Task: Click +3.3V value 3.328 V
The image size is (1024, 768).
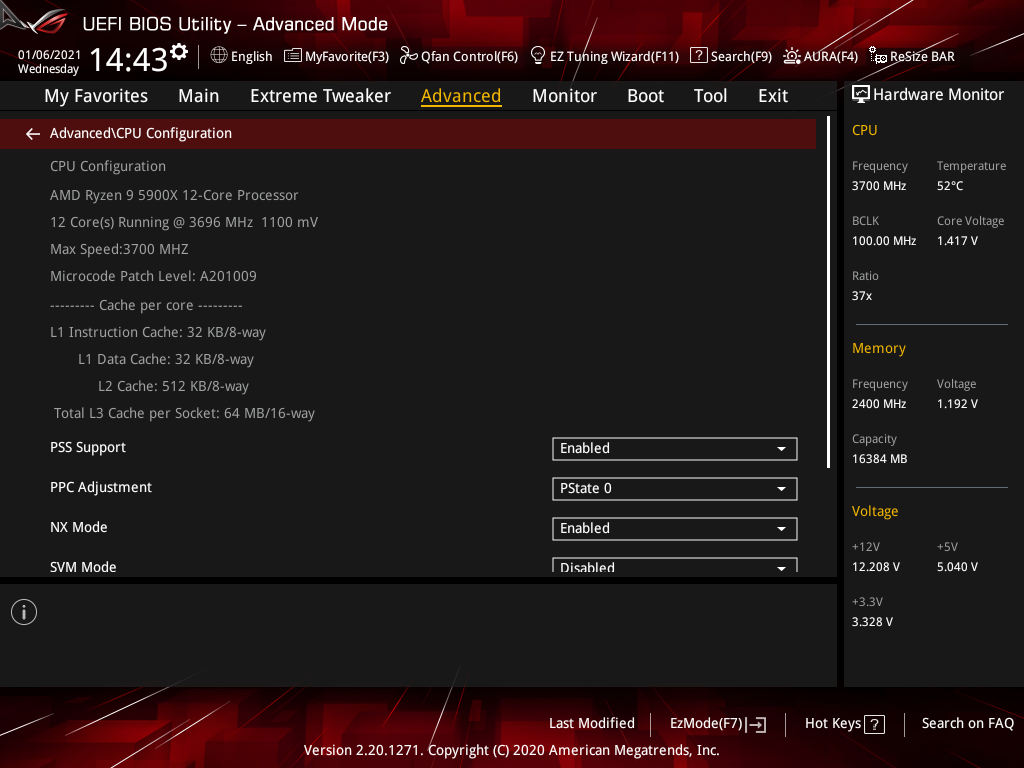Action: point(872,622)
